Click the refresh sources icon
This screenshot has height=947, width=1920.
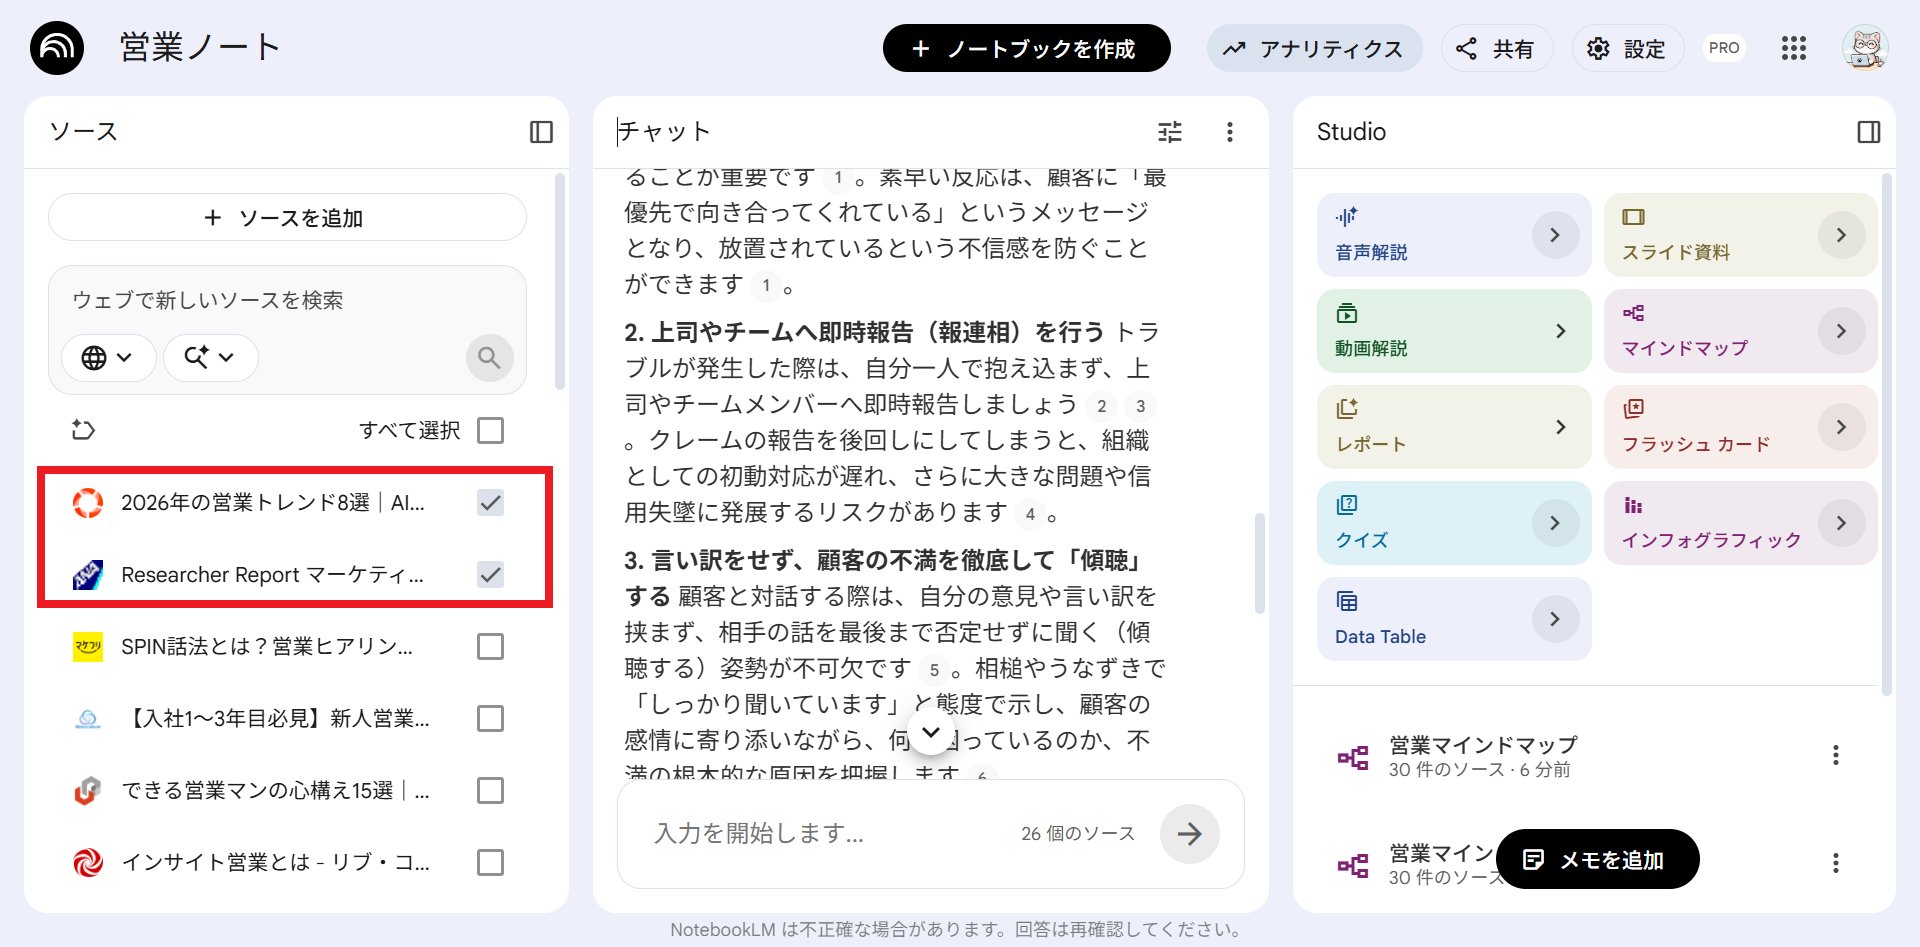[x=83, y=430]
